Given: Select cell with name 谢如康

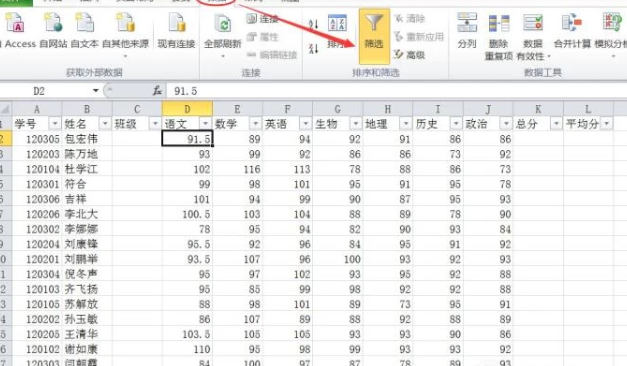Looking at the screenshot, I should (x=87, y=349).
